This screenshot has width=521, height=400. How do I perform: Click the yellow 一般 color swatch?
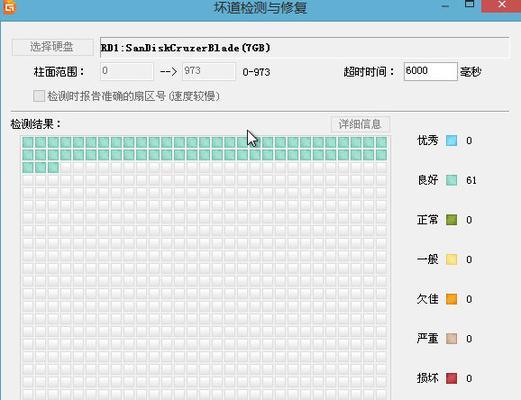452,259
